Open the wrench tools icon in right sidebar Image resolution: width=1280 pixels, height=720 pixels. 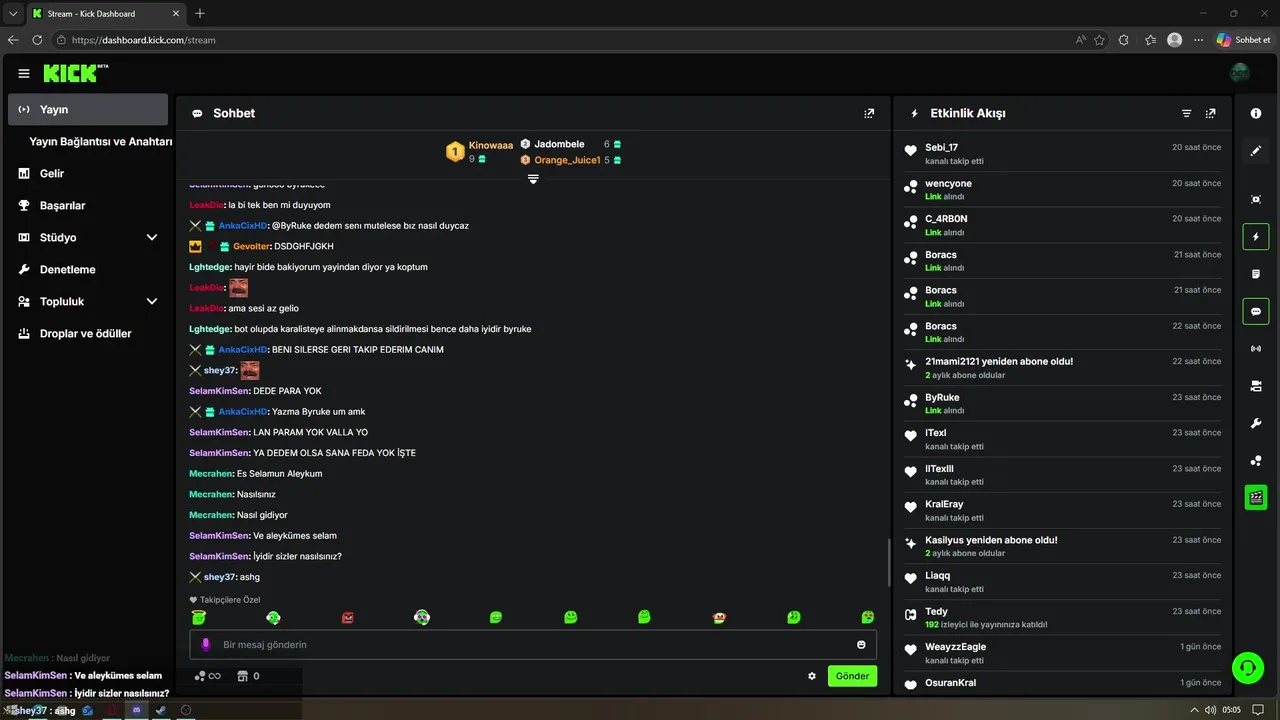[1256, 423]
